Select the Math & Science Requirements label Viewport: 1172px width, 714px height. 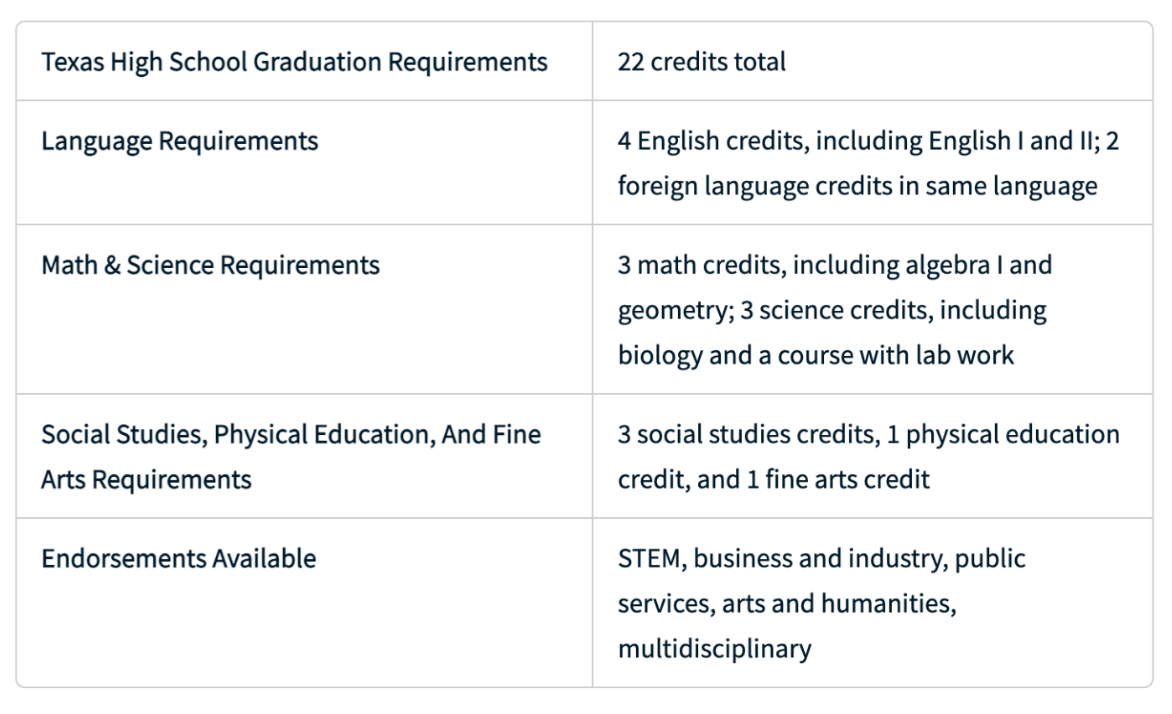(x=210, y=265)
